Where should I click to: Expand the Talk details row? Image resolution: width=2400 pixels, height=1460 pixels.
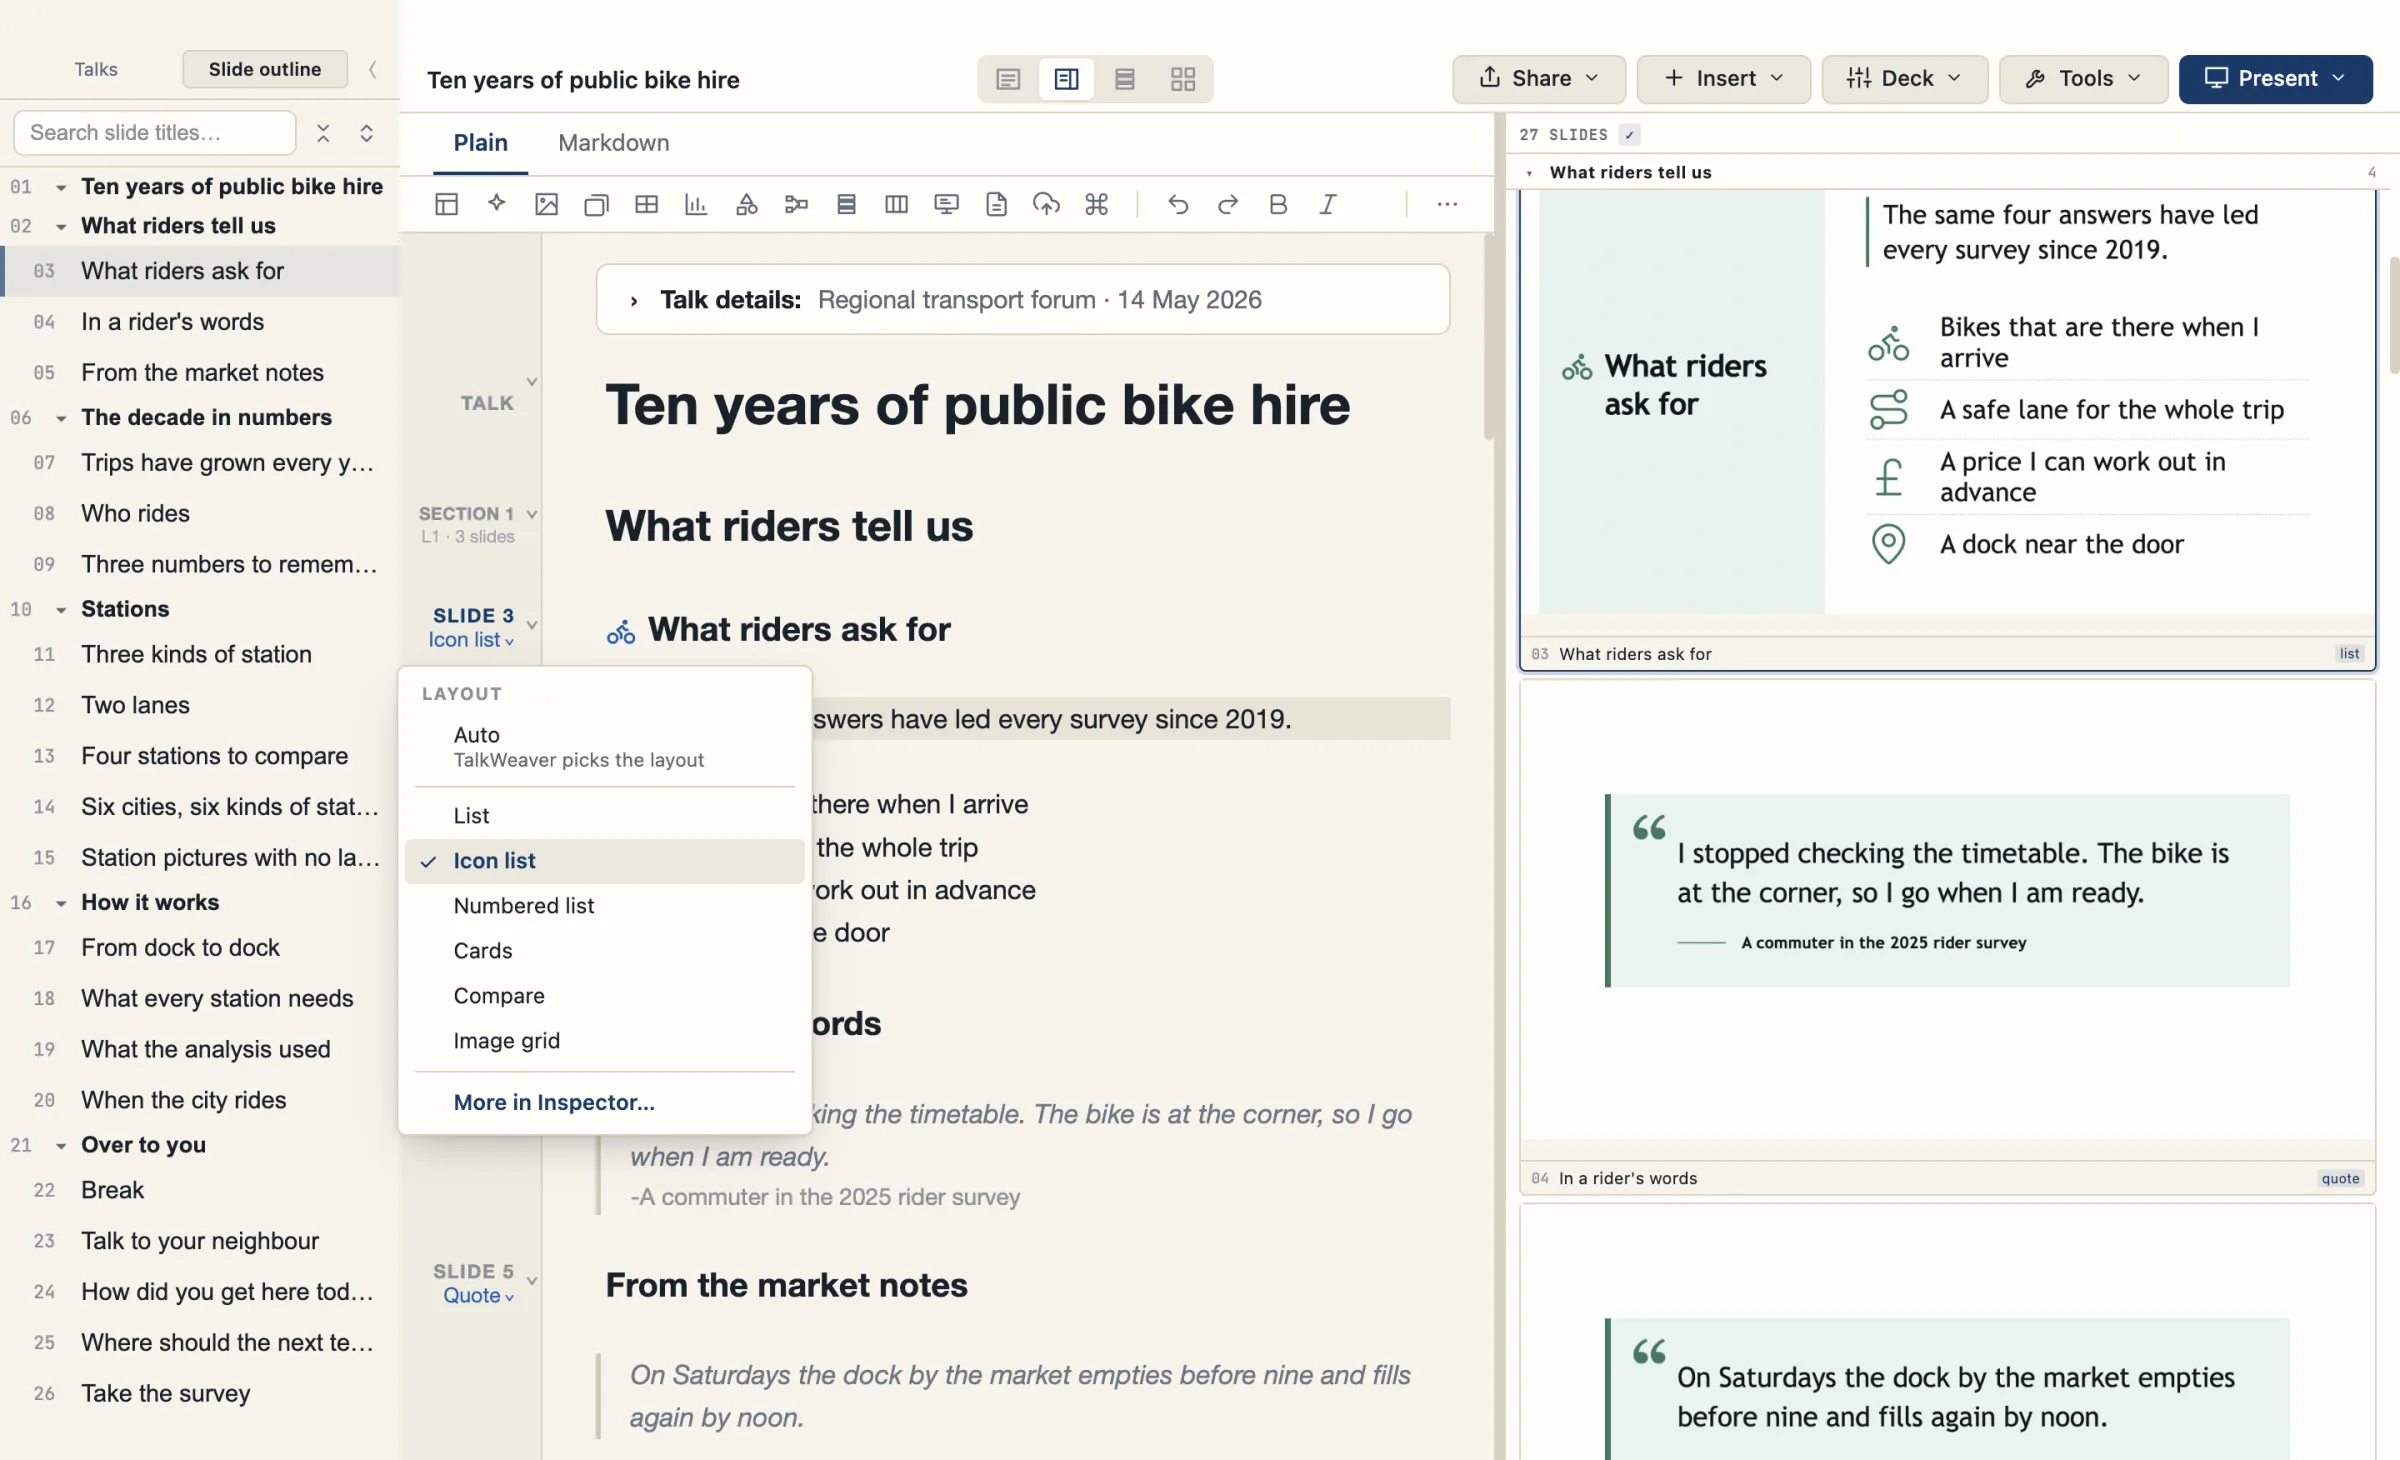pyautogui.click(x=1022, y=300)
